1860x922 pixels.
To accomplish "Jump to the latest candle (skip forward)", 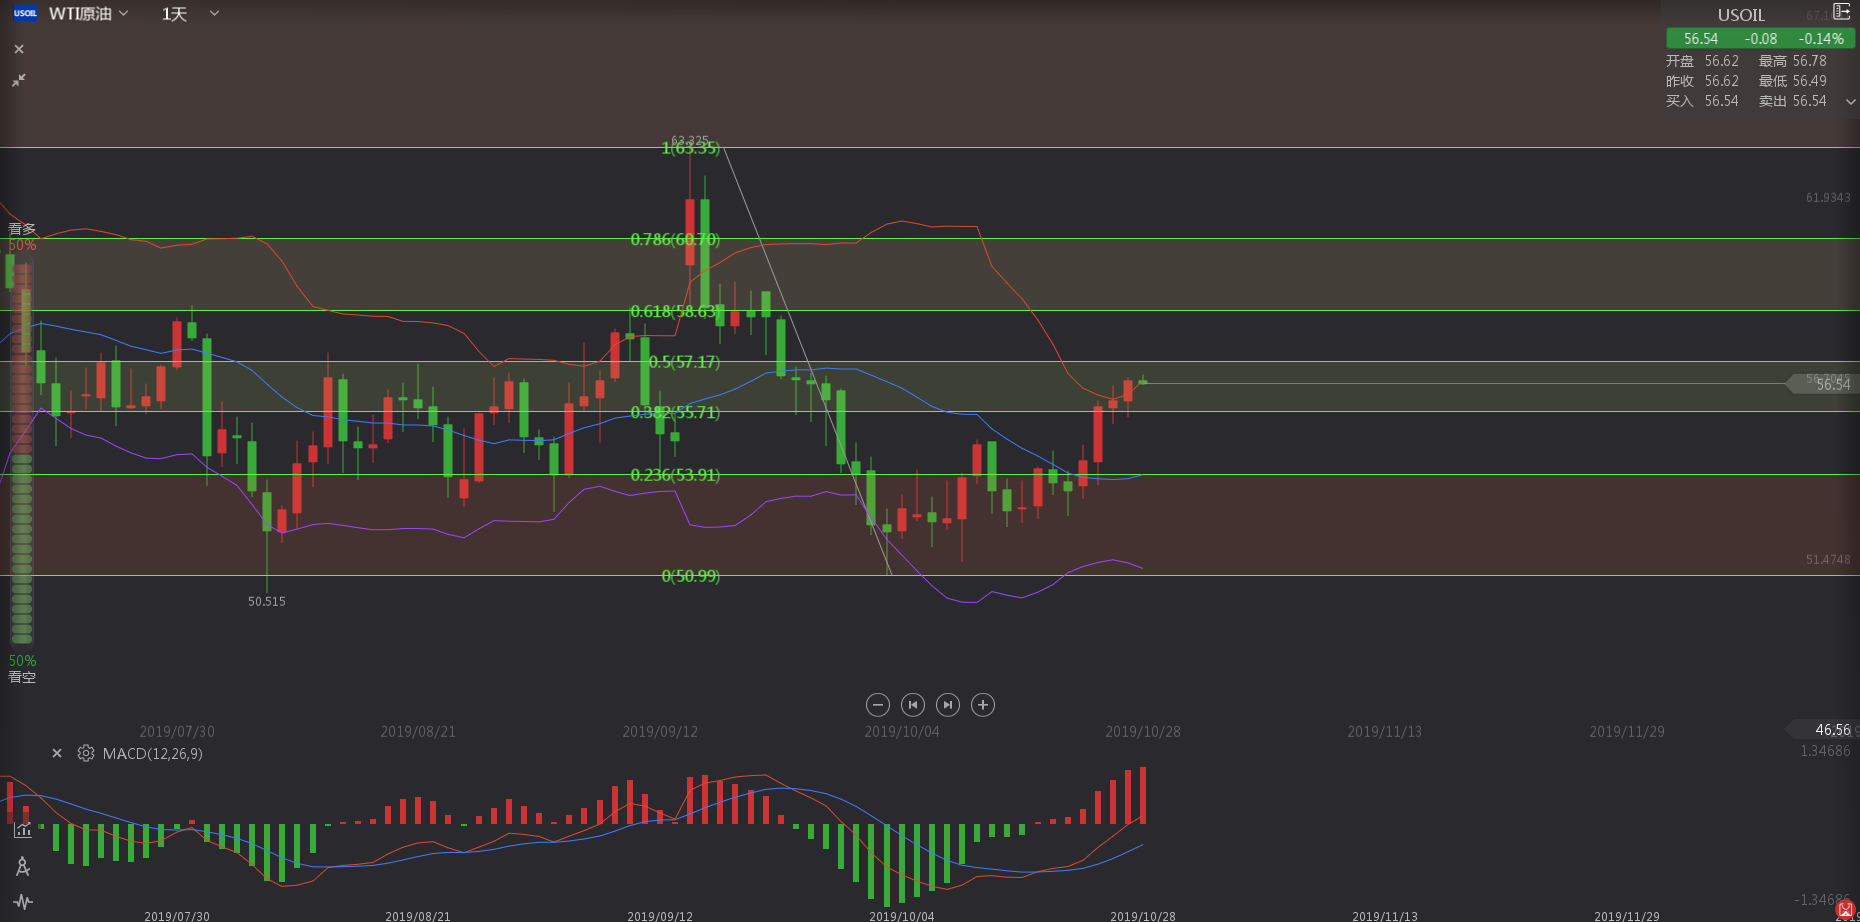I will pos(948,705).
